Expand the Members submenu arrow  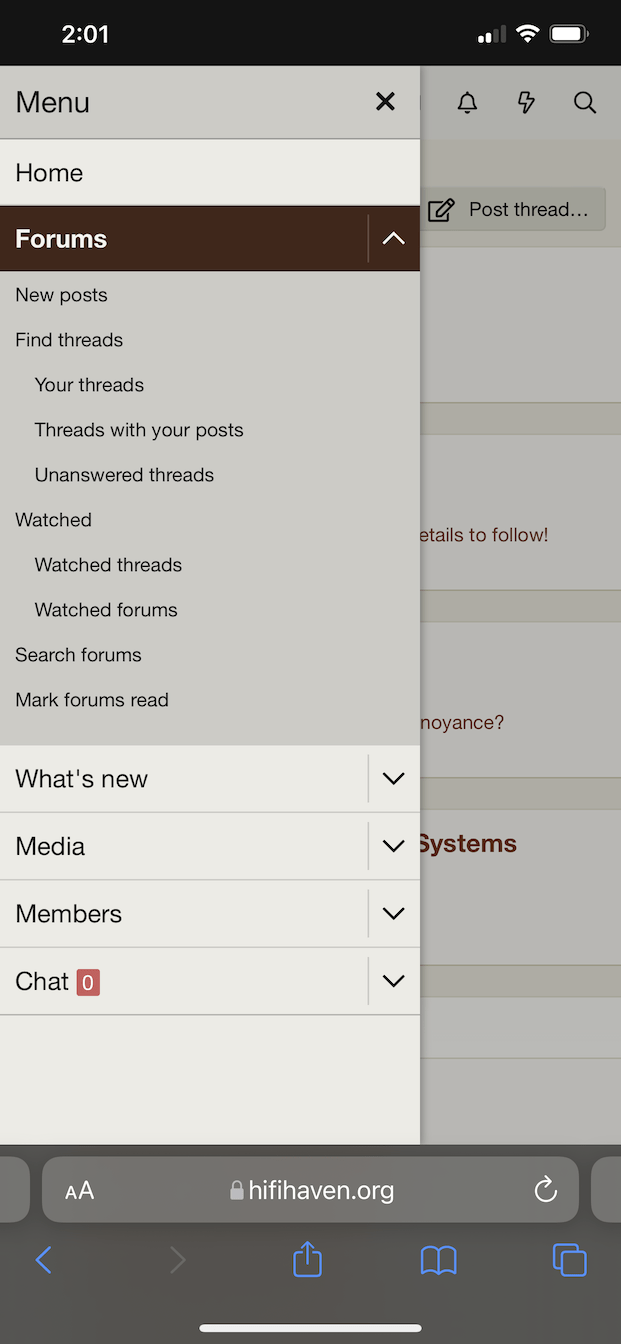(394, 914)
